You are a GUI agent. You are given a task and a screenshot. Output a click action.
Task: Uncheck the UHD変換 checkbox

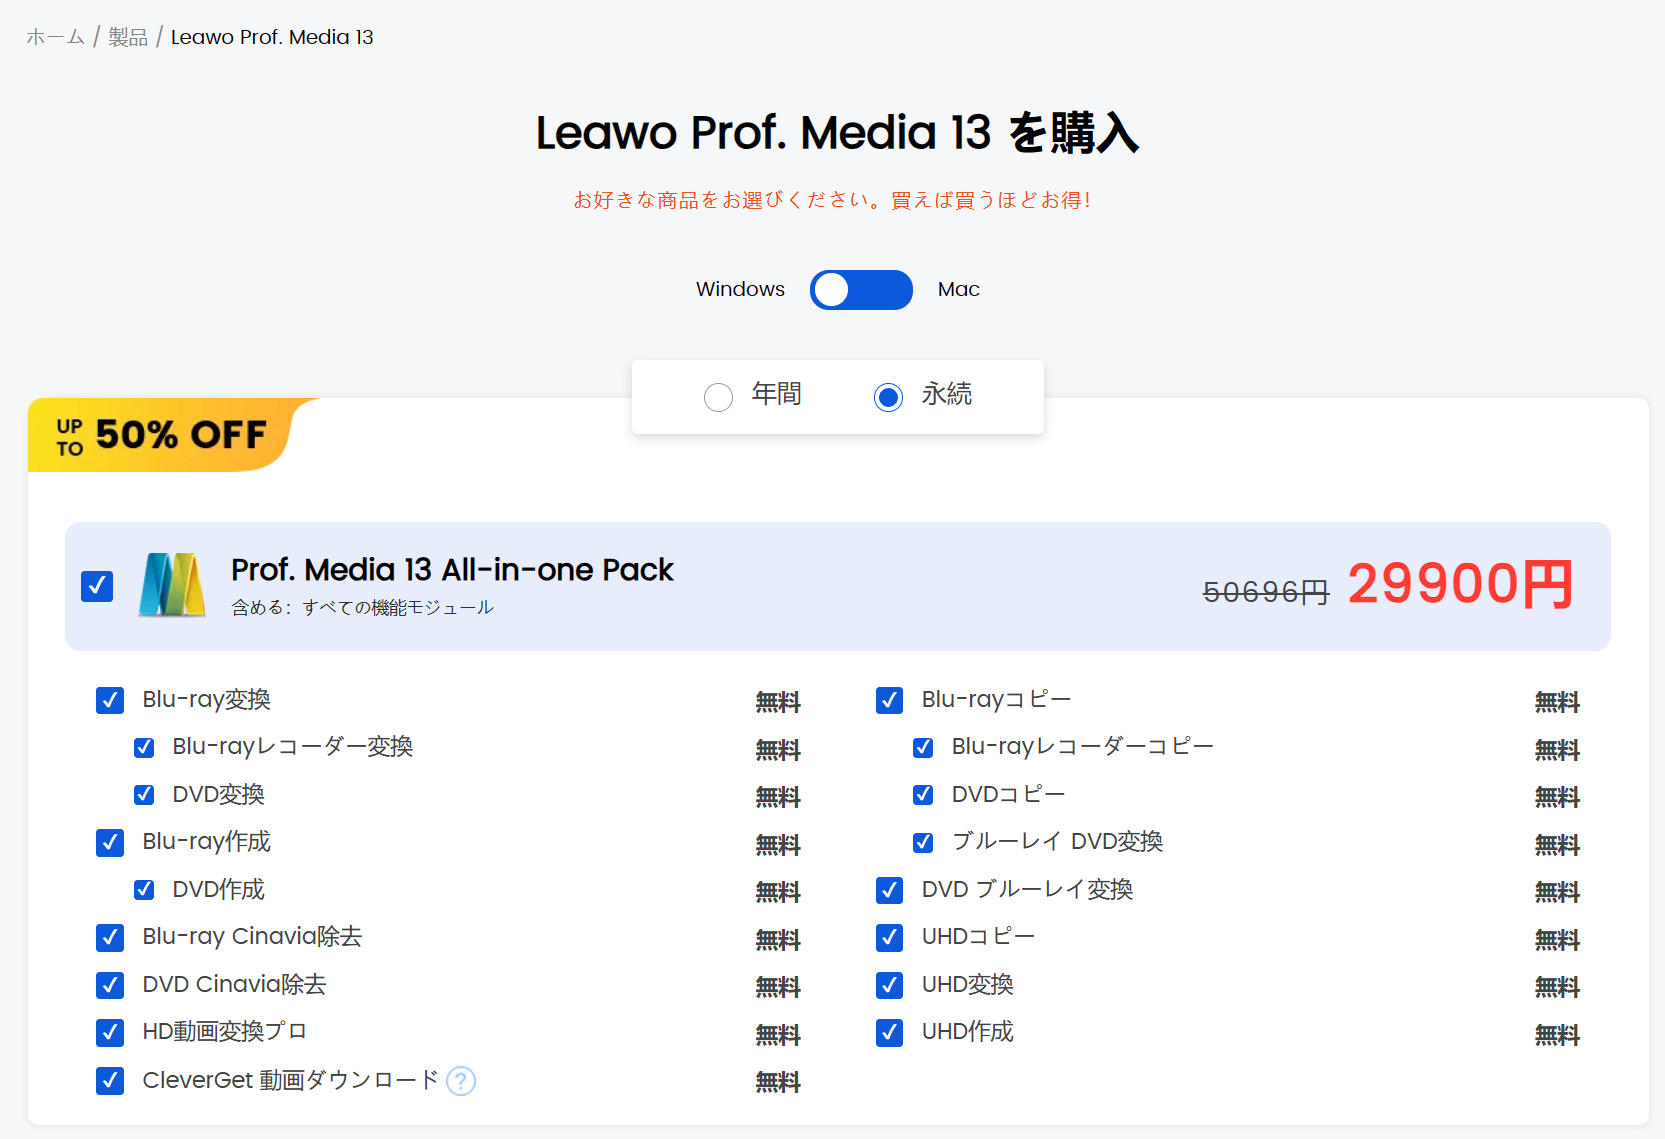tap(889, 985)
